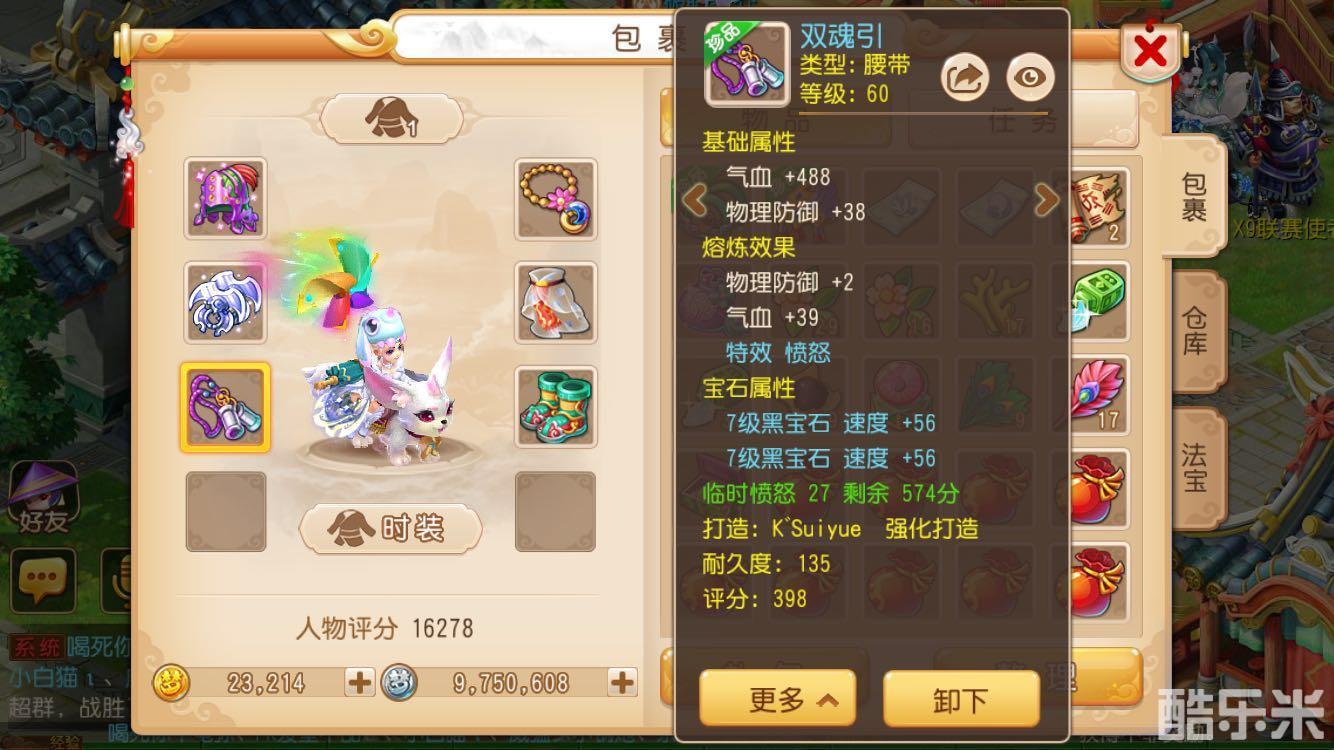Screen dimensions: 1334x750
Task: Switch to the 仓库 side tab
Action: pyautogui.click(x=1194, y=330)
